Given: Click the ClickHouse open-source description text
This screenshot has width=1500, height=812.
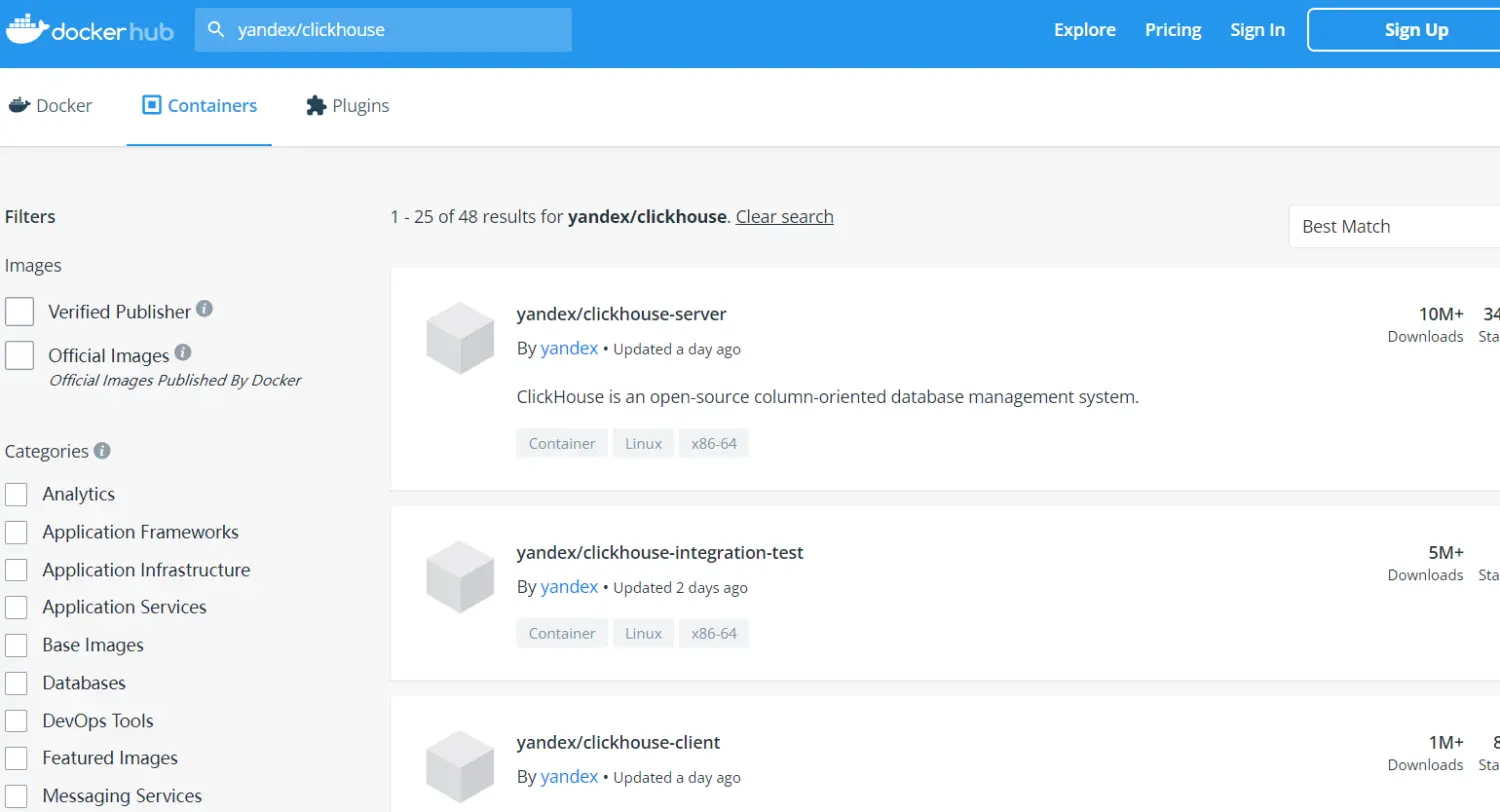Looking at the screenshot, I should 828,397.
